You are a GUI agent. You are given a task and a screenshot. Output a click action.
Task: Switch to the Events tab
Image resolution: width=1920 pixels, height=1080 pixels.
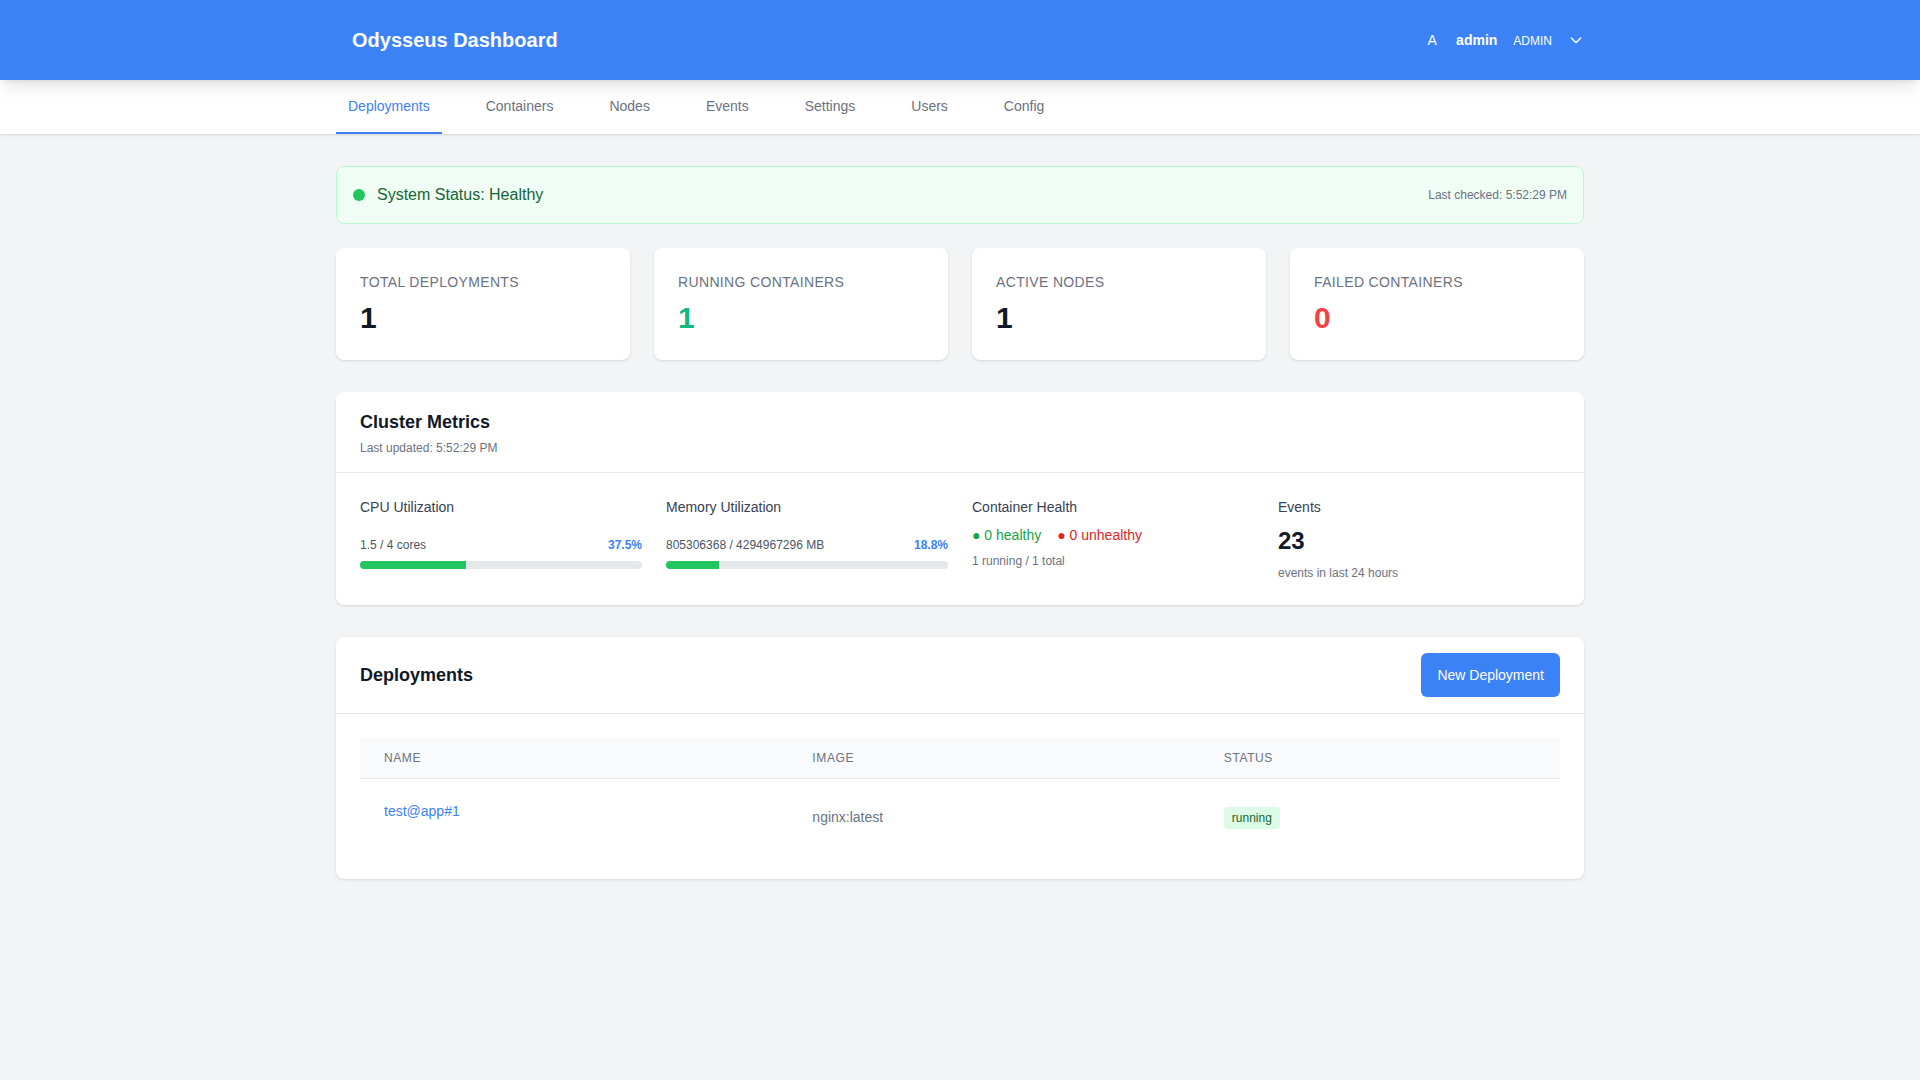726,106
